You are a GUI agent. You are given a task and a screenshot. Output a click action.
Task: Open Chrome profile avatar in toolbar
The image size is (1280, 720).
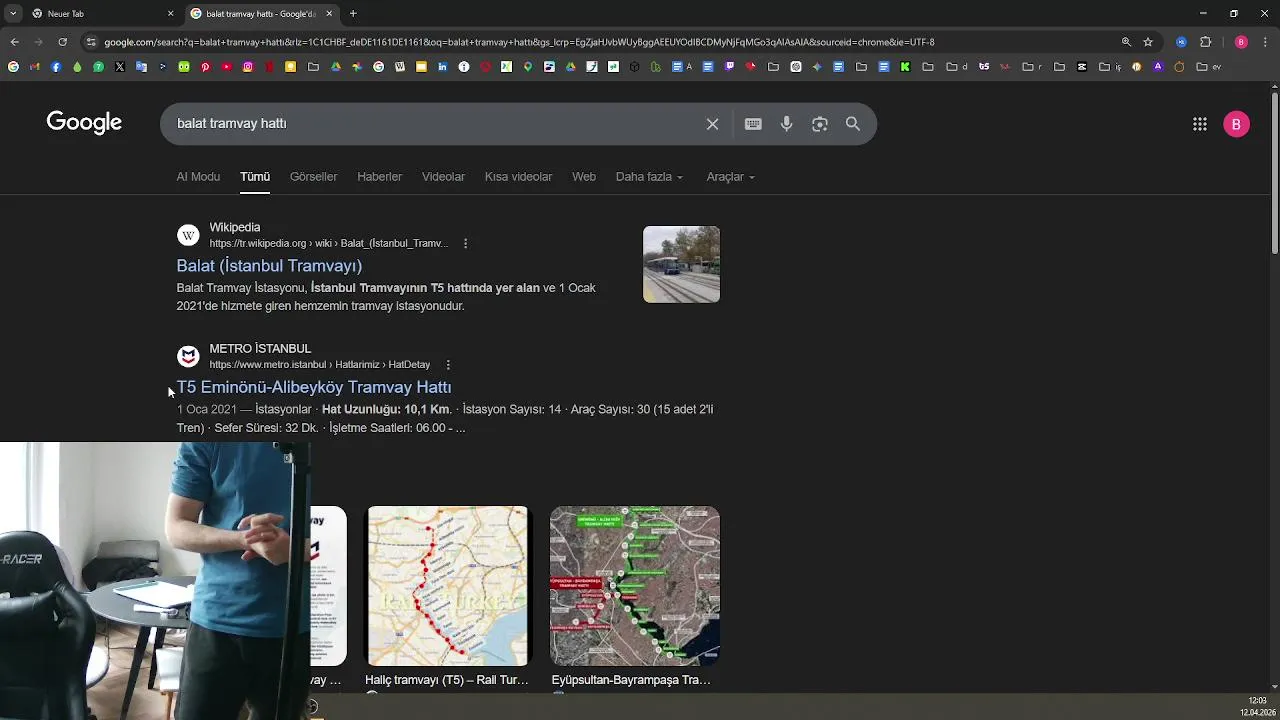pyautogui.click(x=1241, y=42)
